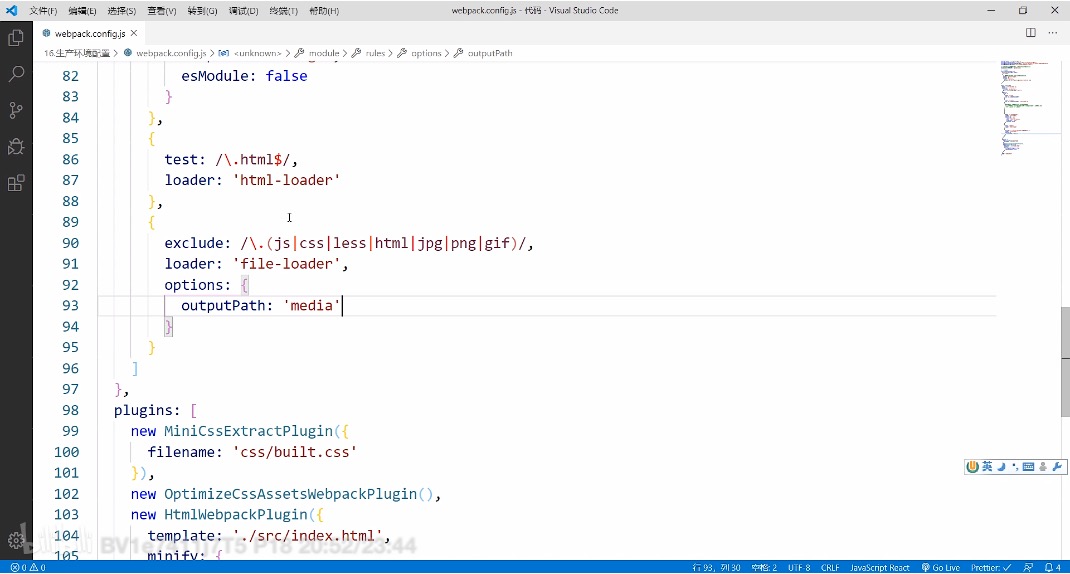
Task: Open the Extensions view in activity bar
Action: 16,183
